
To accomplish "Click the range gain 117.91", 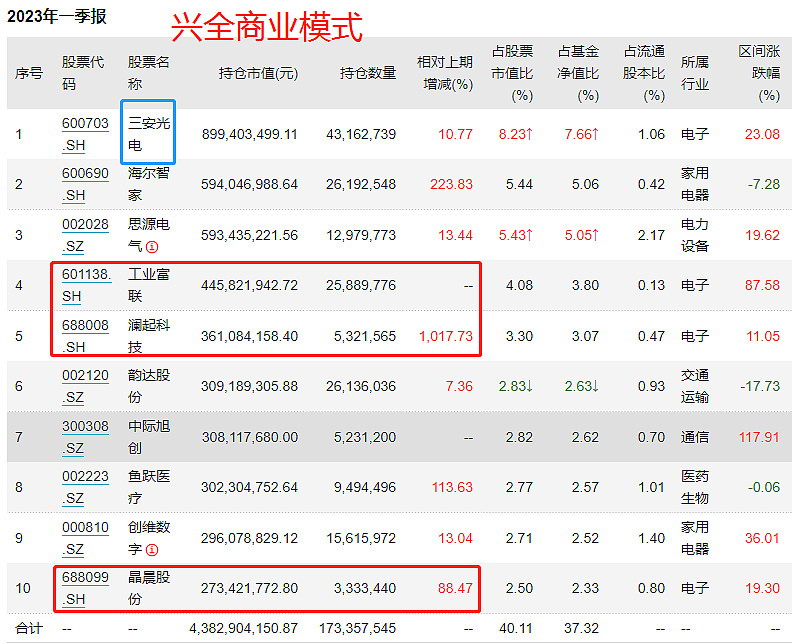I will click(x=760, y=437).
